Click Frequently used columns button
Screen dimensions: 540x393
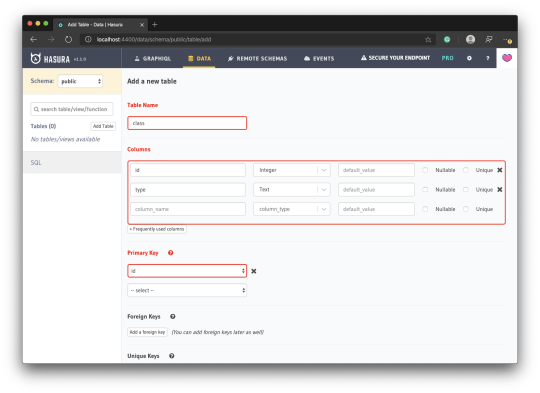(x=157, y=229)
